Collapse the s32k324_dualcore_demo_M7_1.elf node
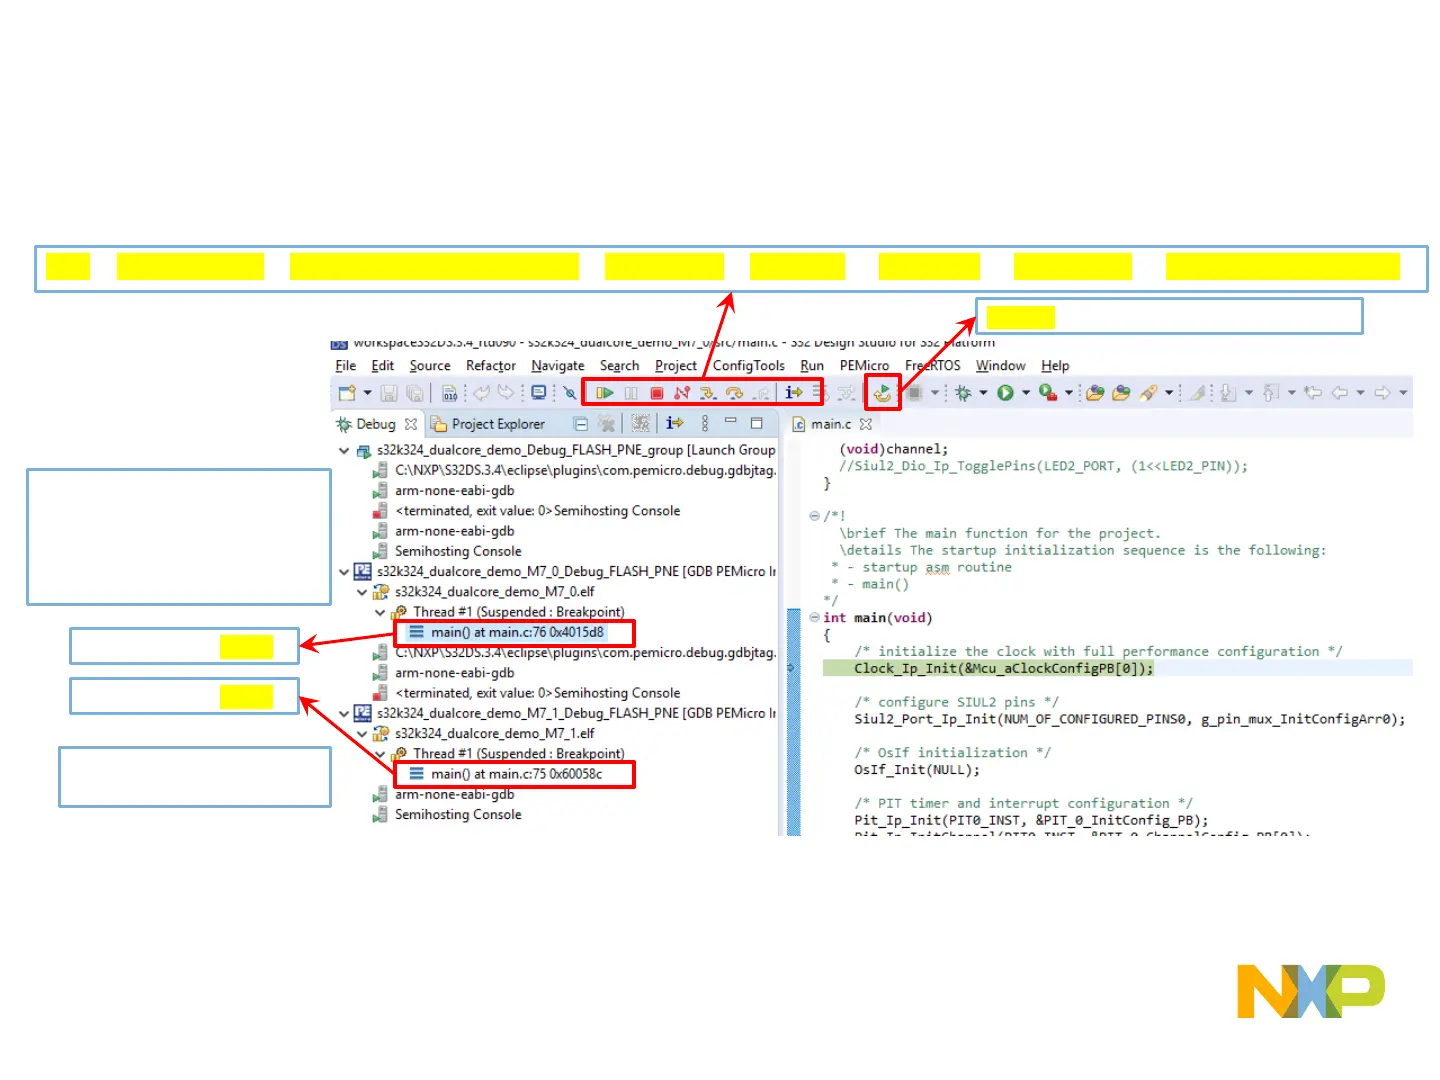This screenshot has width=1440, height=1080. (x=362, y=734)
